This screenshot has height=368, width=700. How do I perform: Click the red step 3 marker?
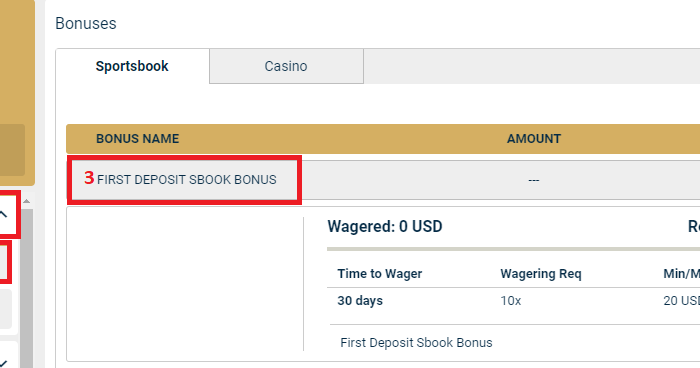(x=89, y=178)
